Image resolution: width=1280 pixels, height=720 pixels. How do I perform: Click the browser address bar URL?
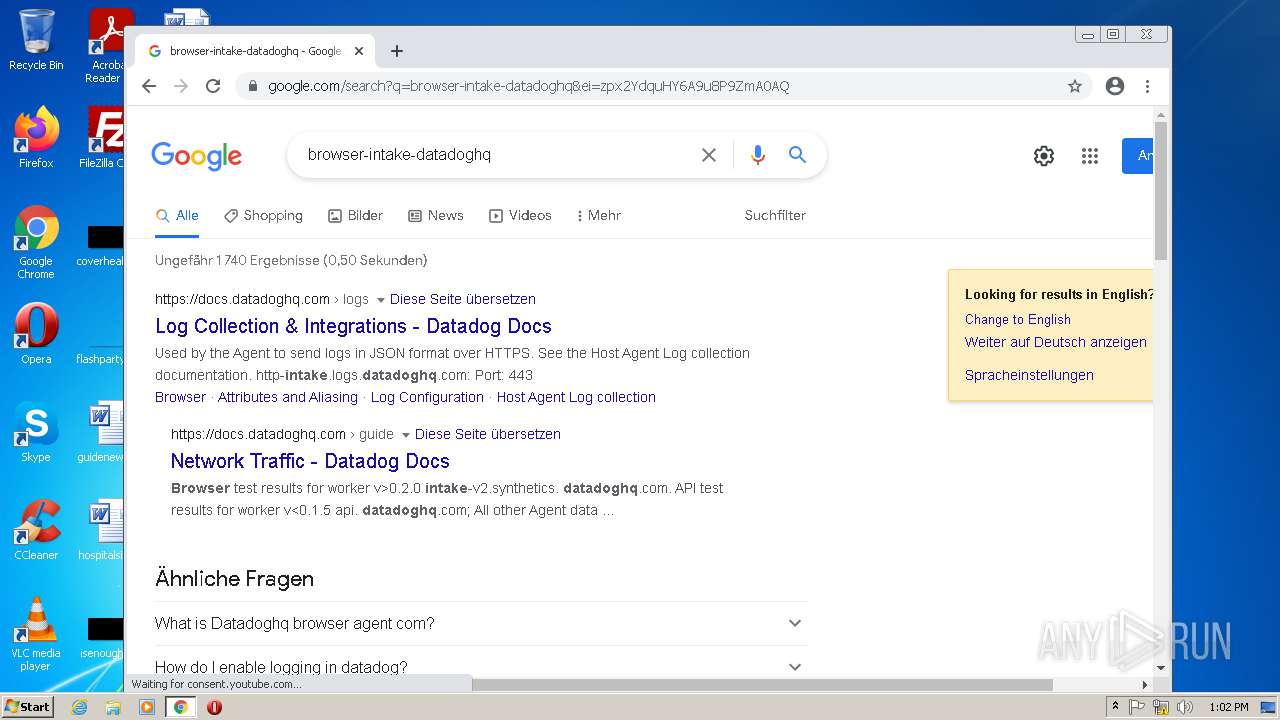click(528, 86)
